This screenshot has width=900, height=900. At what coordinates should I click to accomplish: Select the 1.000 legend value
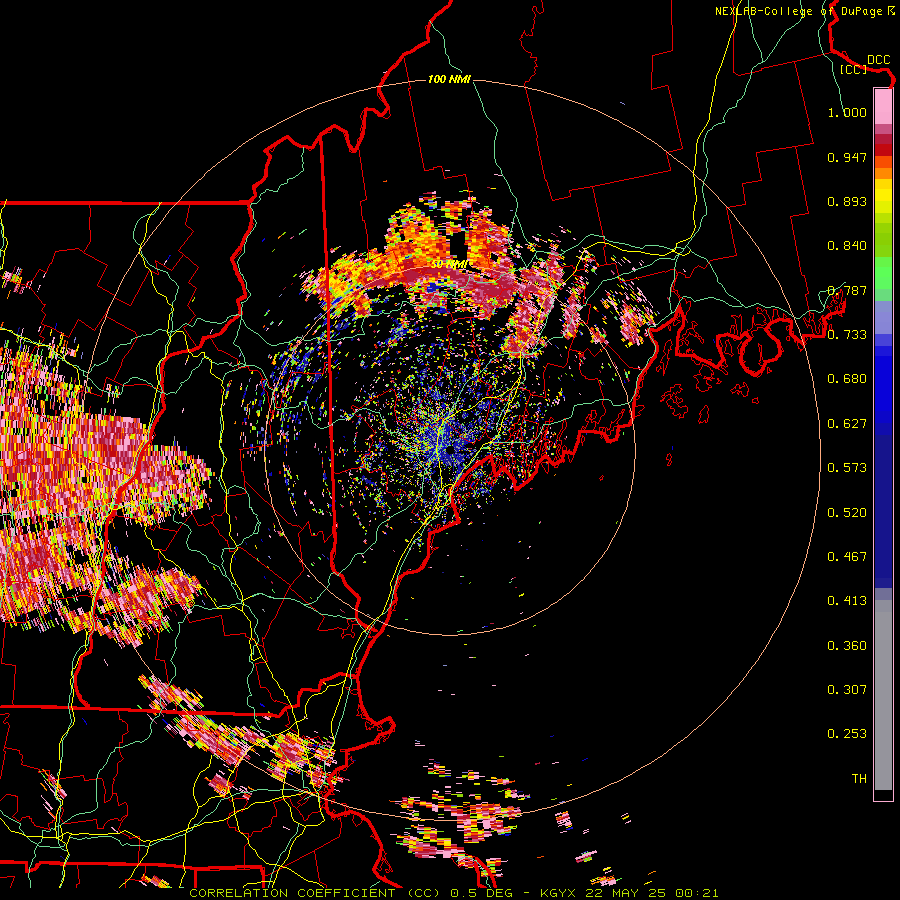coord(847,112)
